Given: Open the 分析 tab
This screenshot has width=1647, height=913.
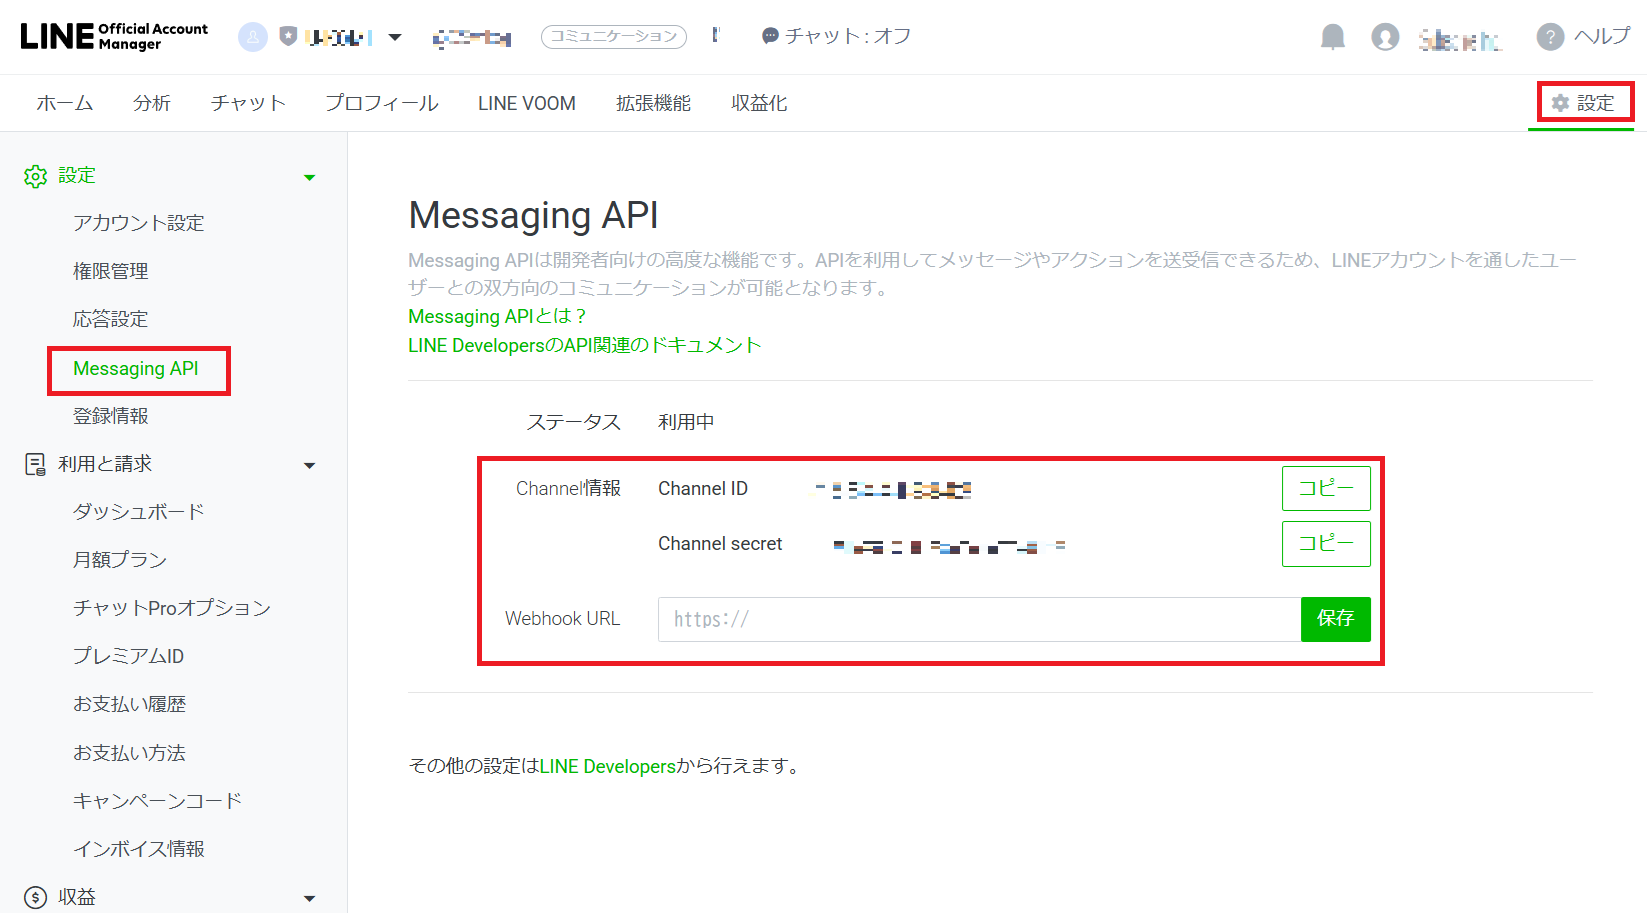Looking at the screenshot, I should pyautogui.click(x=152, y=103).
